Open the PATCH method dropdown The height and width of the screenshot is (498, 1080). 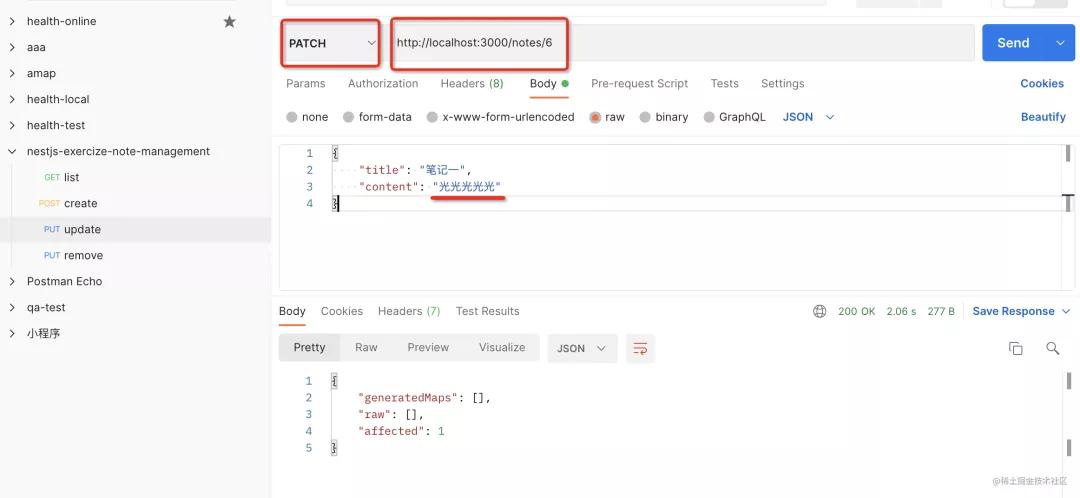[331, 43]
